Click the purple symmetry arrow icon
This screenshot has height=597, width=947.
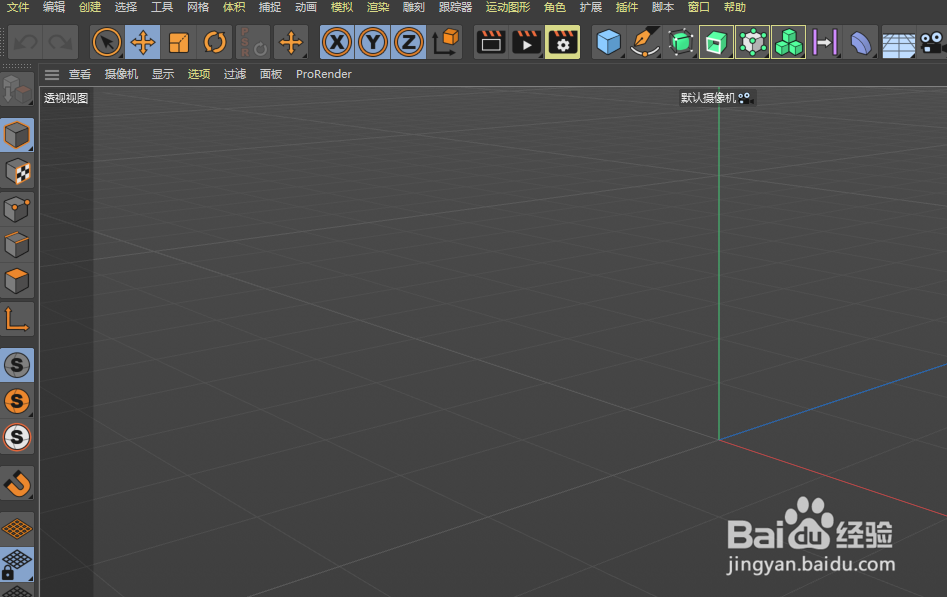(824, 42)
